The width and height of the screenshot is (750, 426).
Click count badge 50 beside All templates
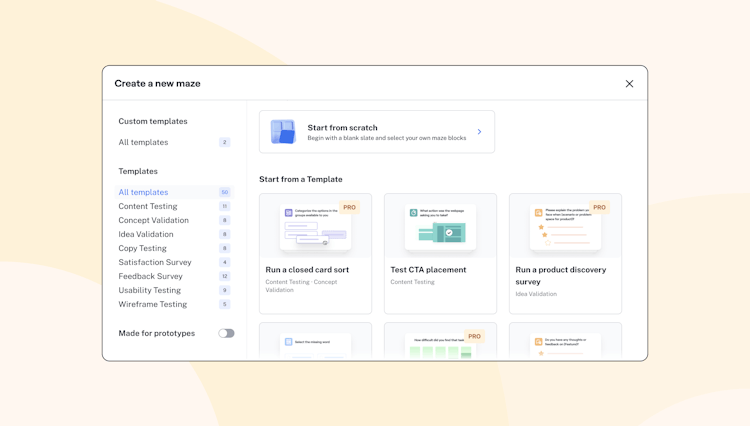coord(224,192)
